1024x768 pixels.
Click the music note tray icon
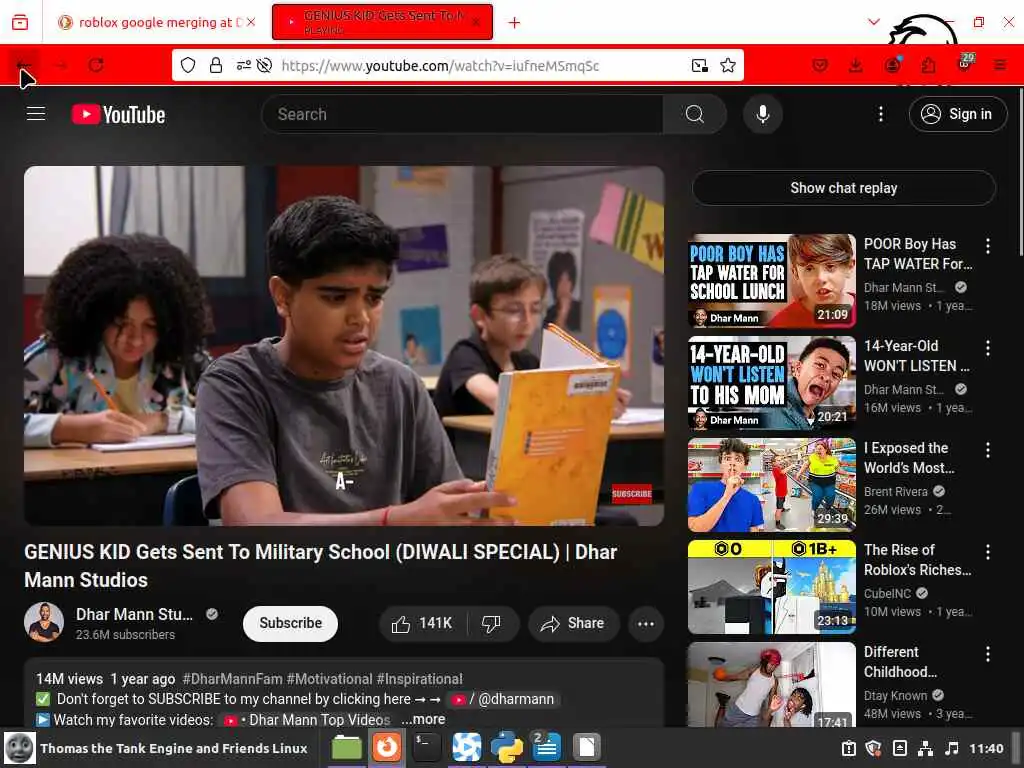pos(952,748)
